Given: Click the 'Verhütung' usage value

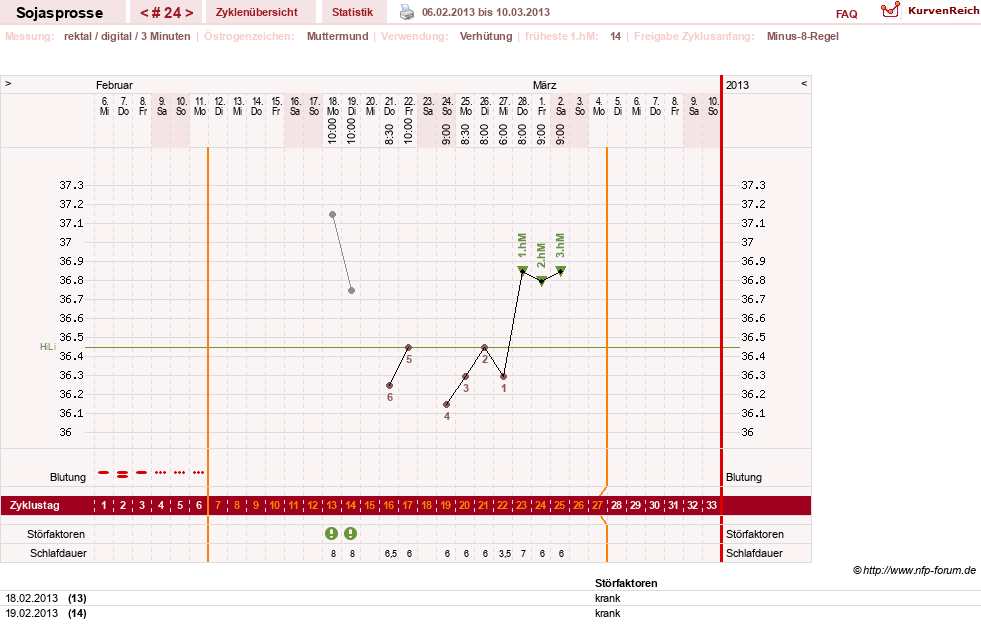Looking at the screenshot, I should (x=485, y=36).
